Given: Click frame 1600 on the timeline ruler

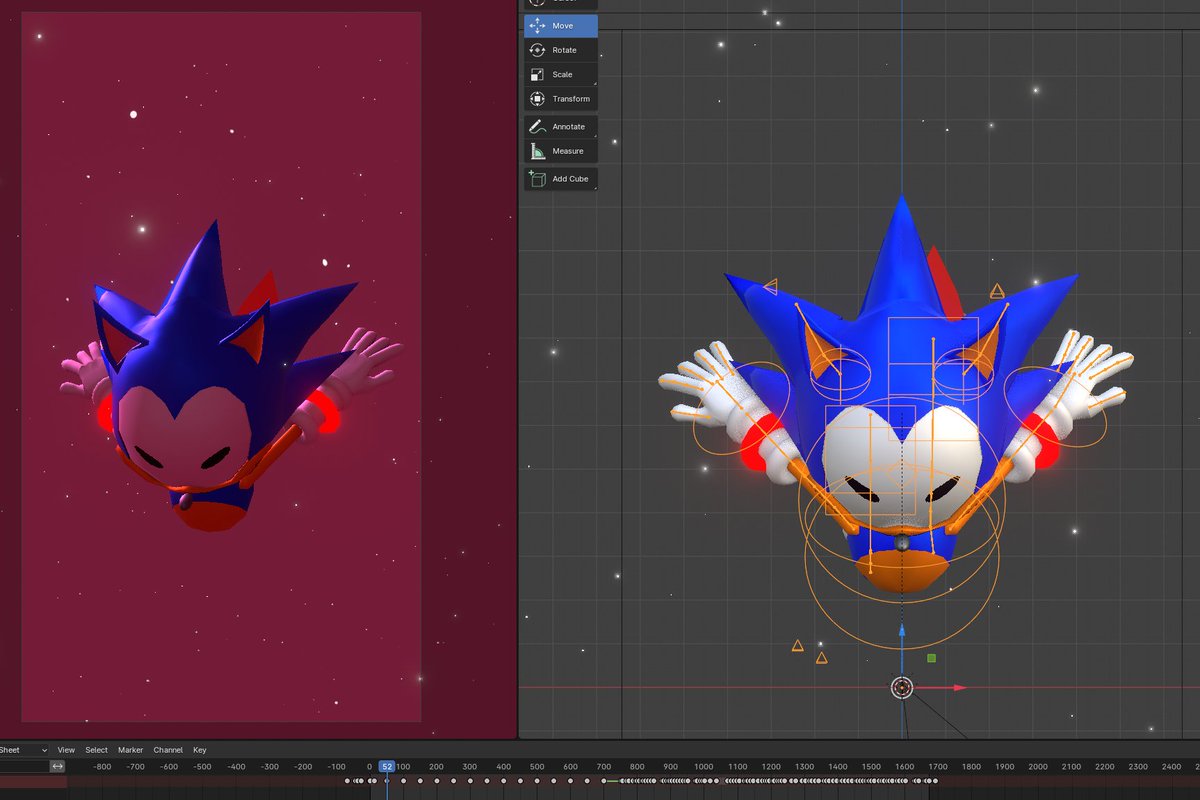Looking at the screenshot, I should pyautogui.click(x=904, y=767).
